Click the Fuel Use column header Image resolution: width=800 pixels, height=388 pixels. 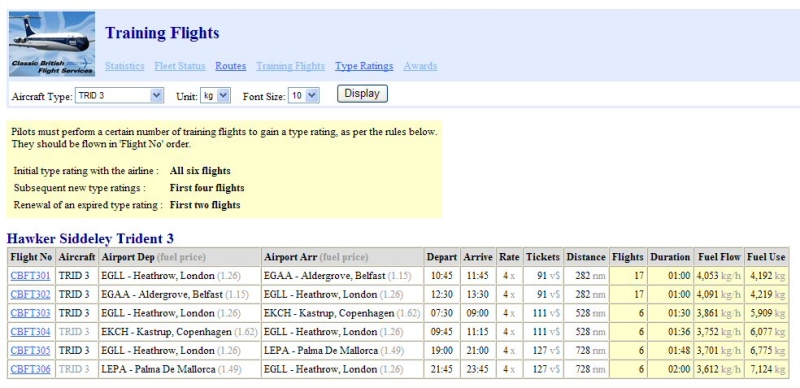[766, 257]
